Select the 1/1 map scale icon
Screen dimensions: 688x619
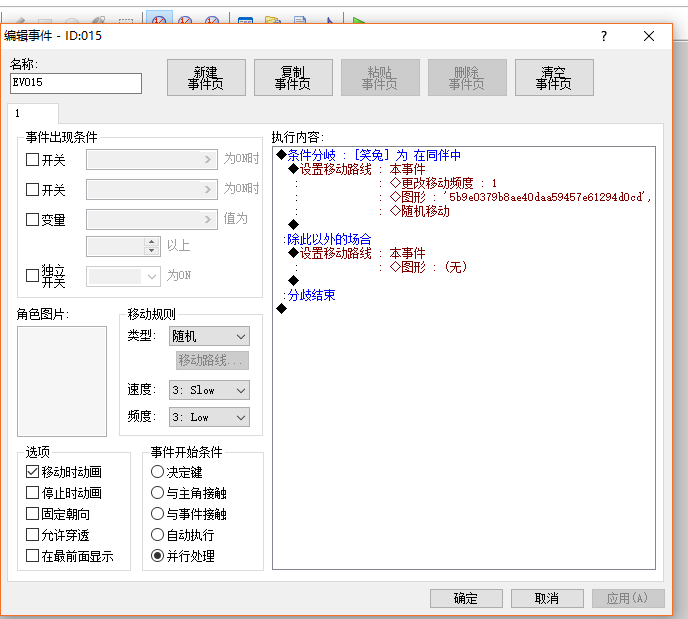[159, 20]
